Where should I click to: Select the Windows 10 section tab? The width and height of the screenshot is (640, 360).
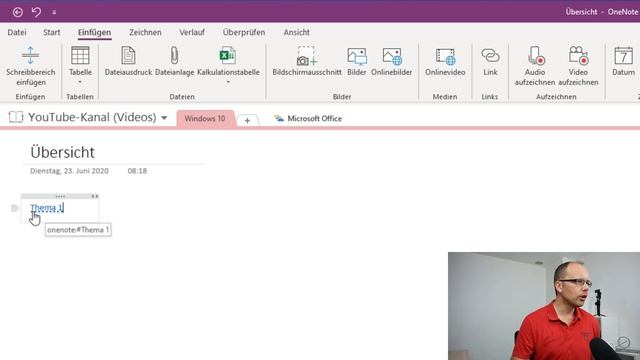[x=204, y=118]
